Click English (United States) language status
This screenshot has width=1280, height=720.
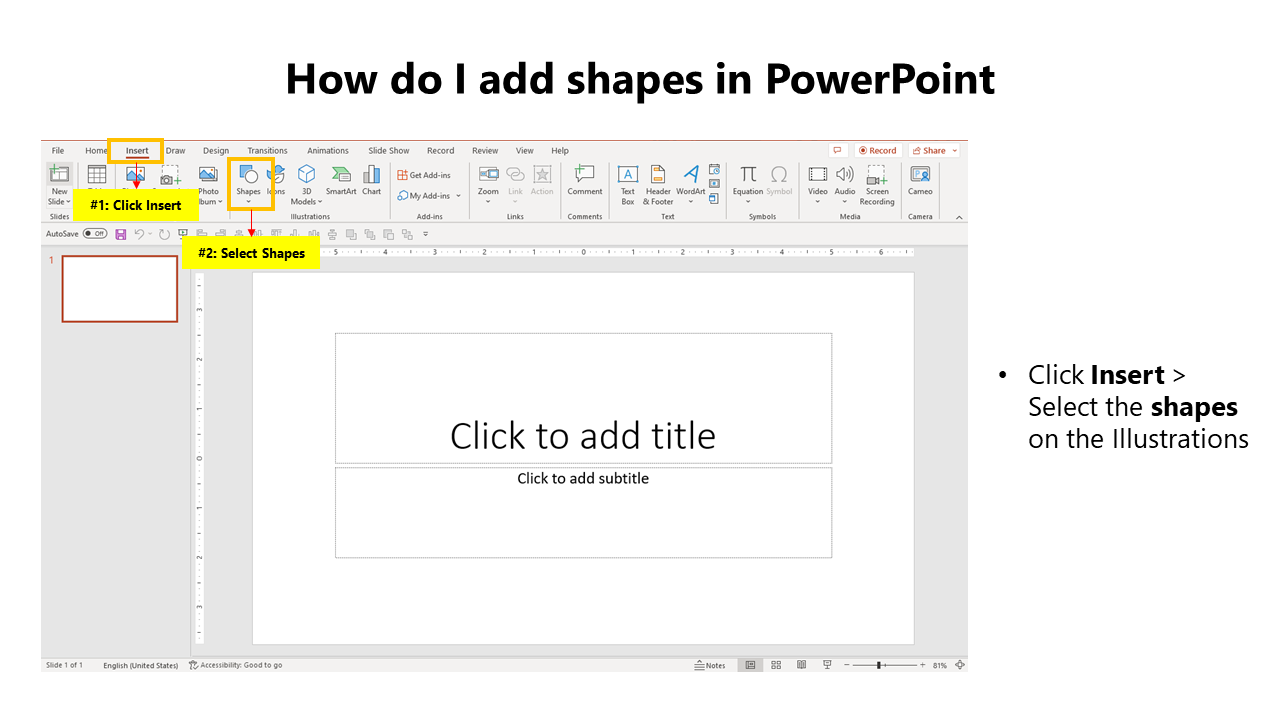(141, 665)
